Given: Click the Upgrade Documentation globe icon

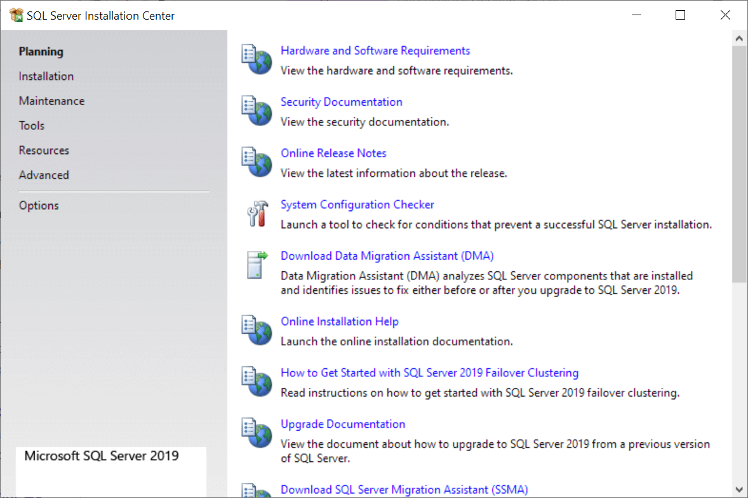Looking at the screenshot, I should (x=257, y=432).
